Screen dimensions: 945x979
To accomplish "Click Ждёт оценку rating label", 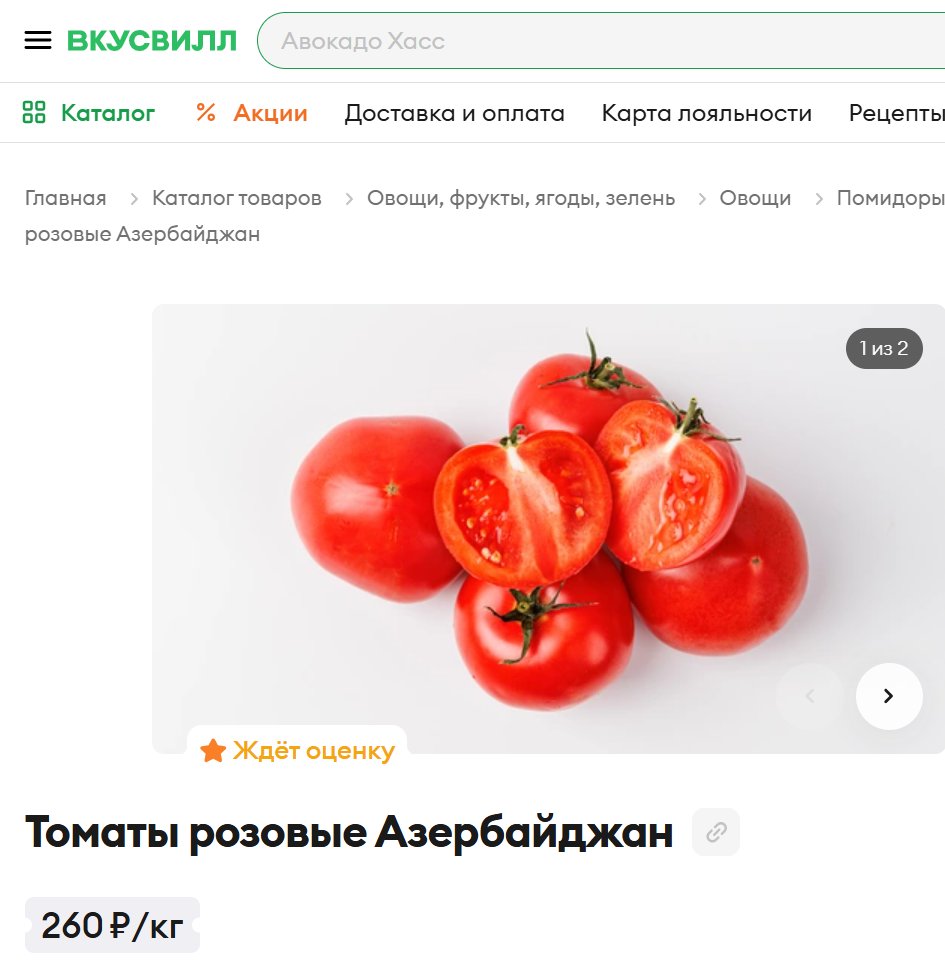I will coord(297,750).
